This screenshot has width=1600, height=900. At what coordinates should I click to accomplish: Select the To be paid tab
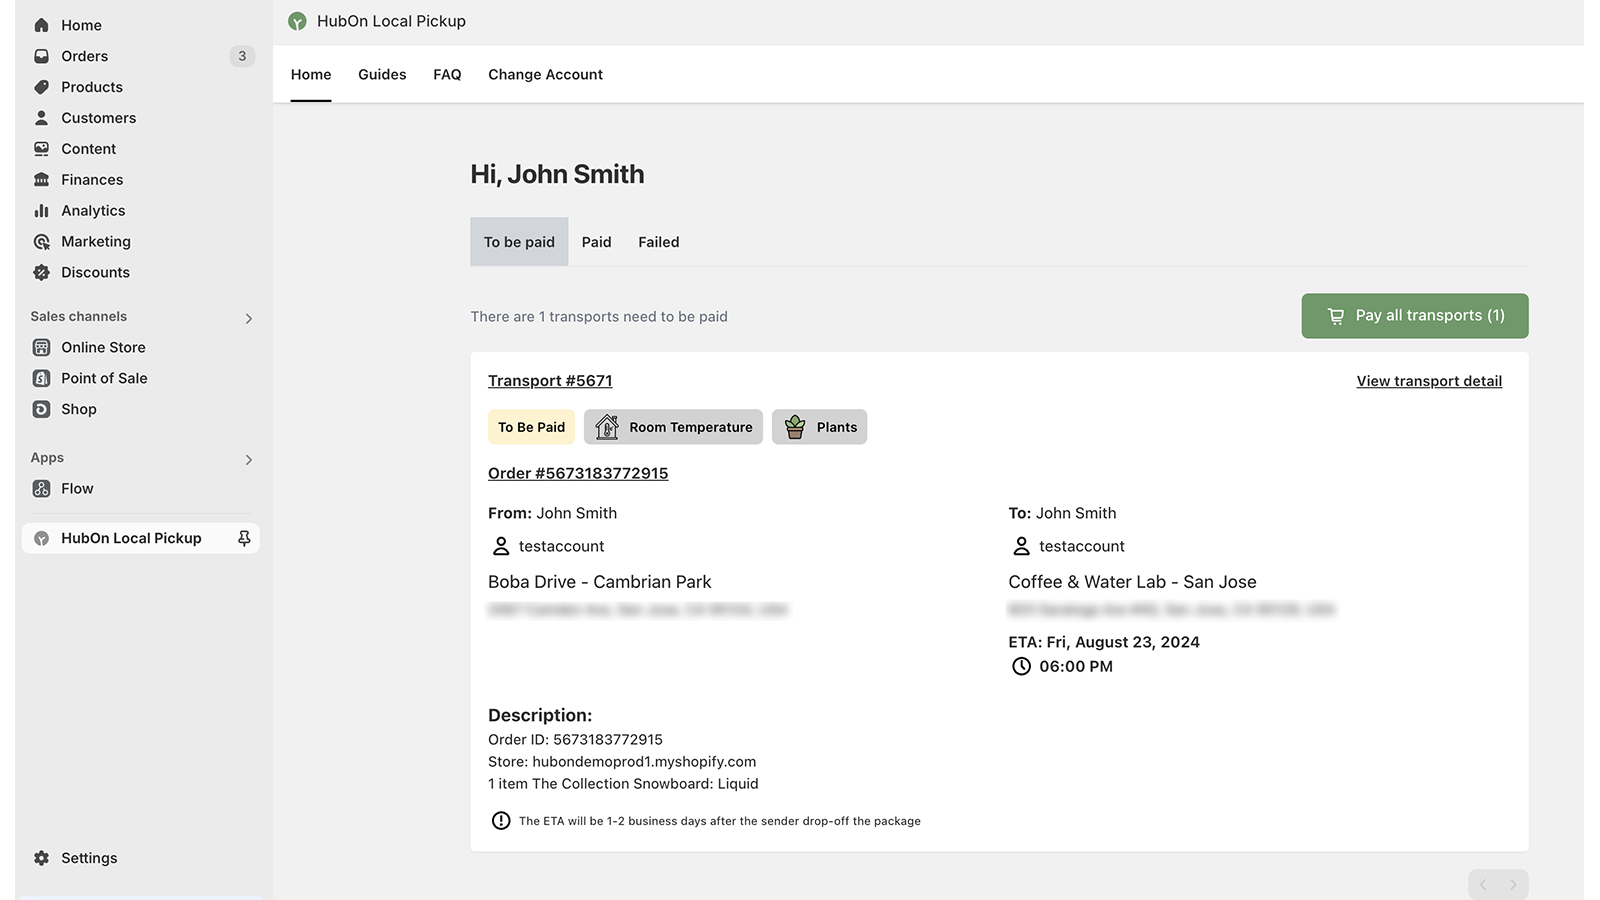[519, 242]
